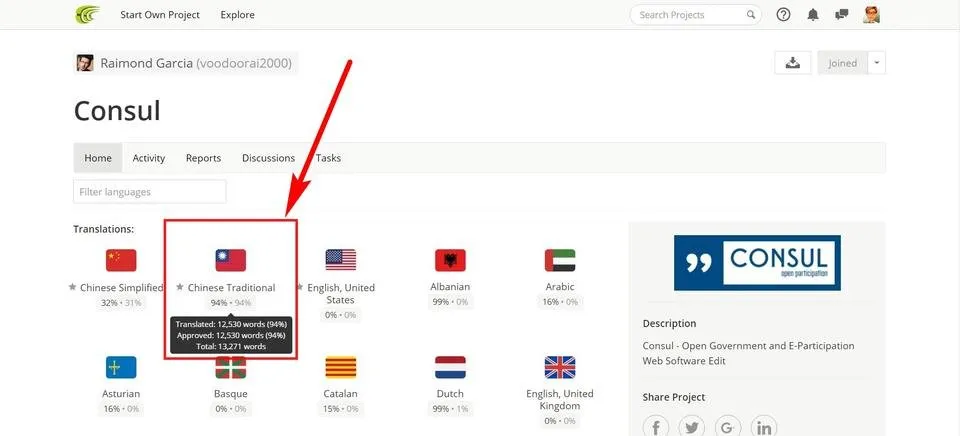
Task: Expand the Joined dropdown arrow
Action: (x=877, y=62)
